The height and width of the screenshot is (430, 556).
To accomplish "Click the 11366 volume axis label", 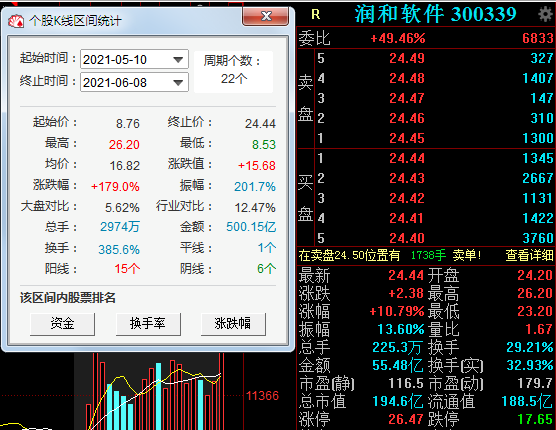I will [x=262, y=396].
